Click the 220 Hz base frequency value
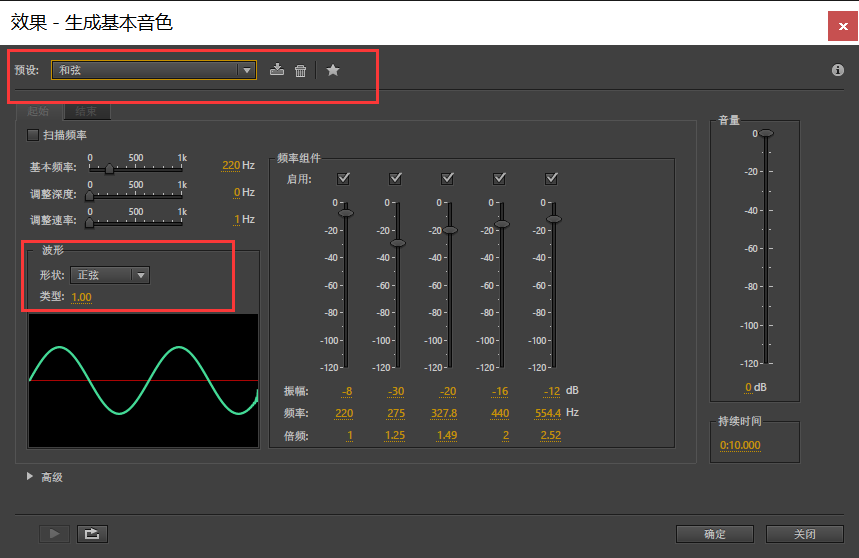This screenshot has height=558, width=859. coord(231,165)
